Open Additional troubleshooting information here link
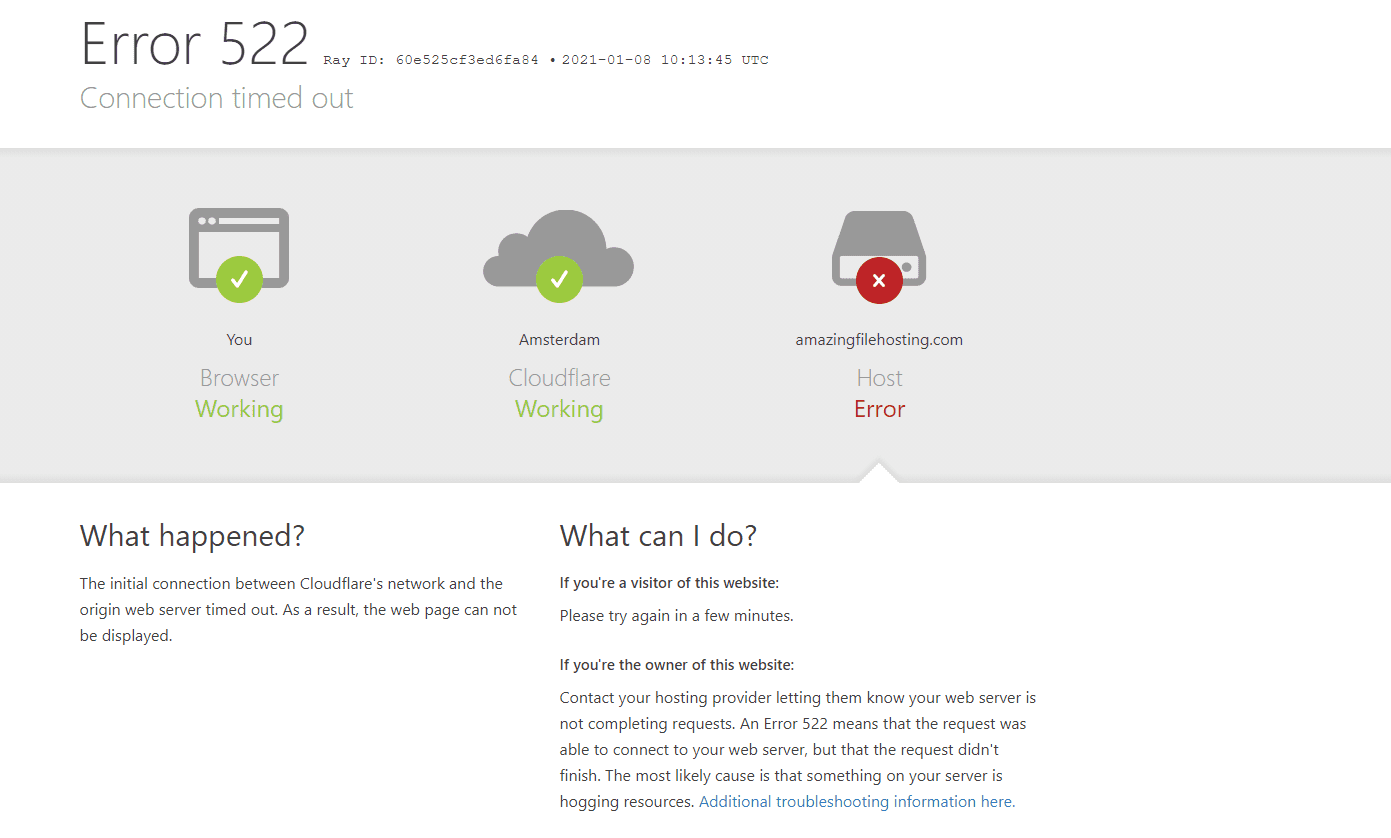Image resolution: width=1391 pixels, height=838 pixels. [857, 802]
